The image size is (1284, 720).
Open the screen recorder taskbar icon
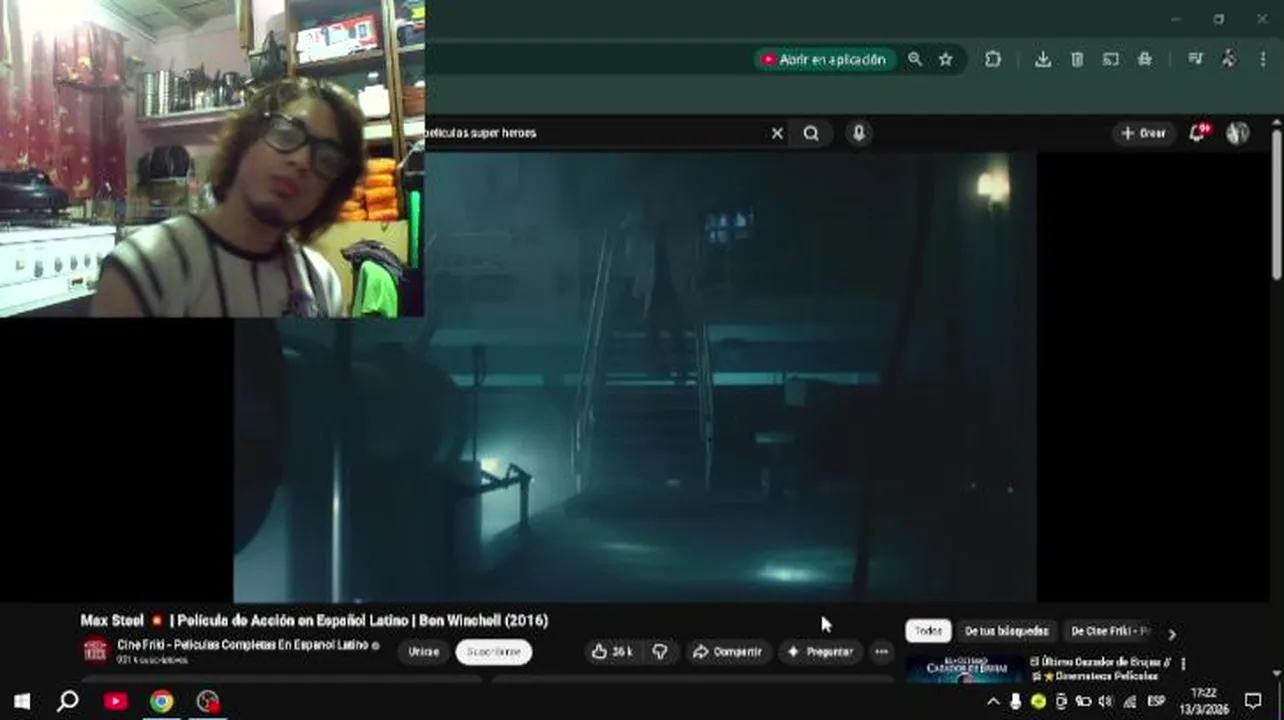pos(208,701)
